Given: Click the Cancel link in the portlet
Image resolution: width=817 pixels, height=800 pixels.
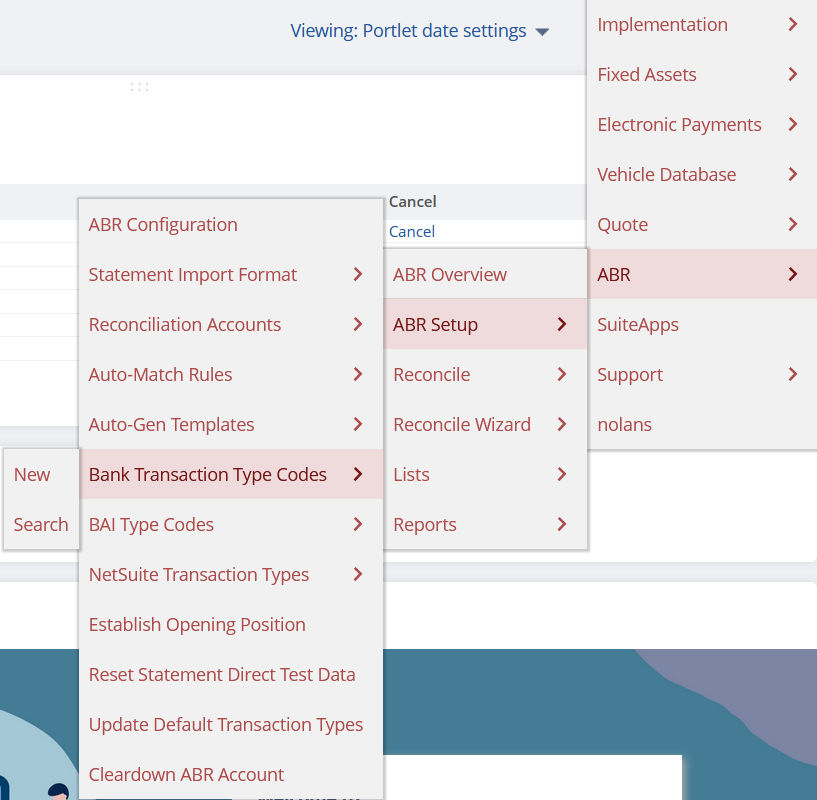Looking at the screenshot, I should click(x=411, y=231).
